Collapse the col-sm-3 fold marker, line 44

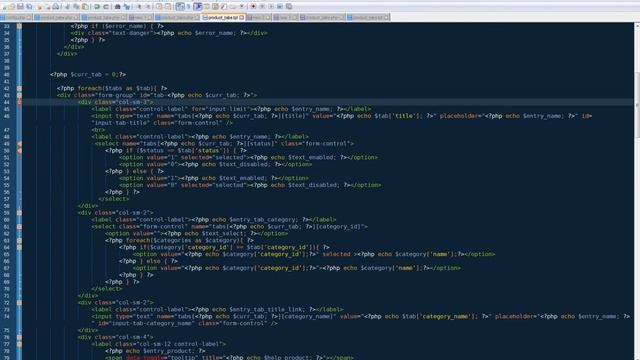(19, 102)
